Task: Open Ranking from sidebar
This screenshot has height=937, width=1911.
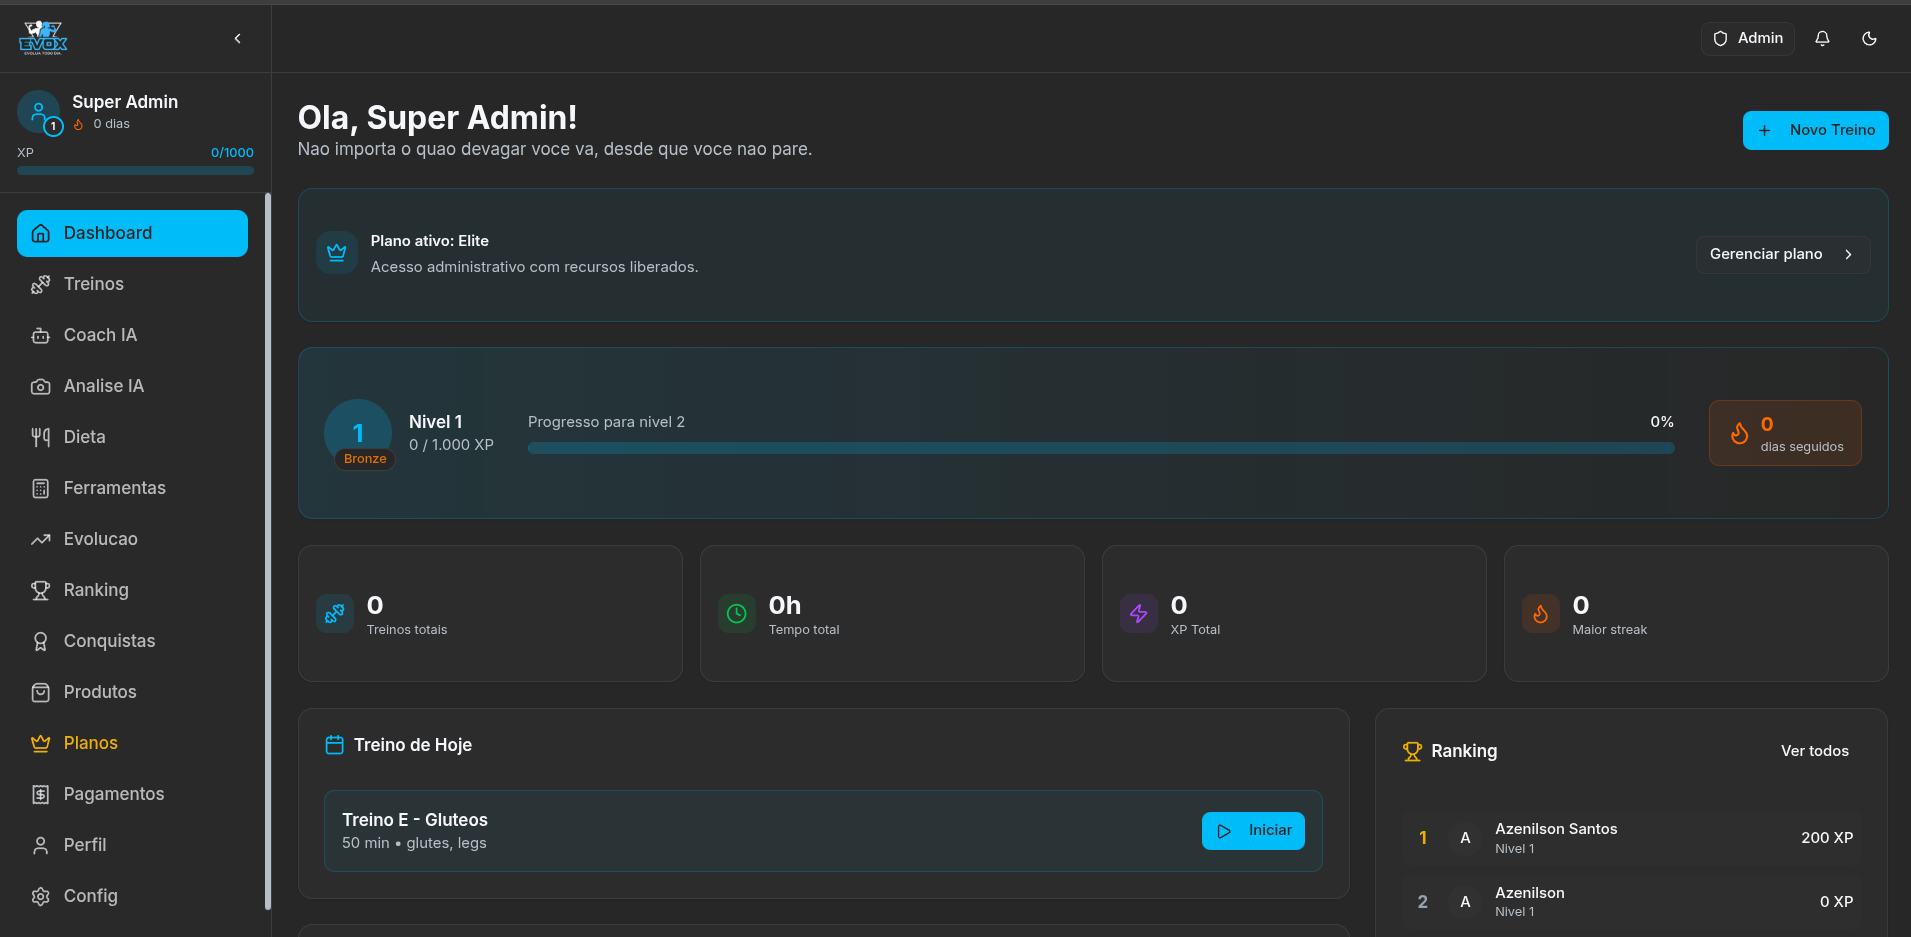Action: click(x=132, y=590)
